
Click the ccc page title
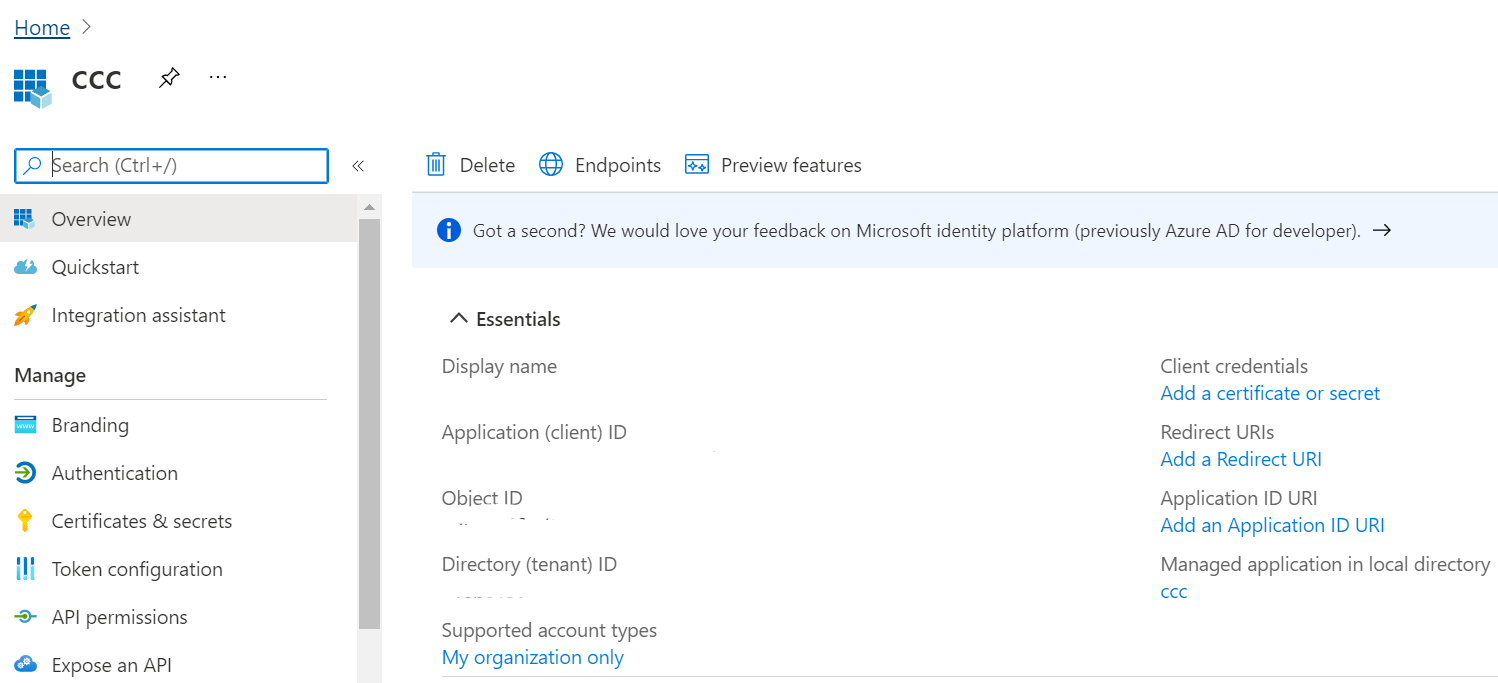pos(97,80)
